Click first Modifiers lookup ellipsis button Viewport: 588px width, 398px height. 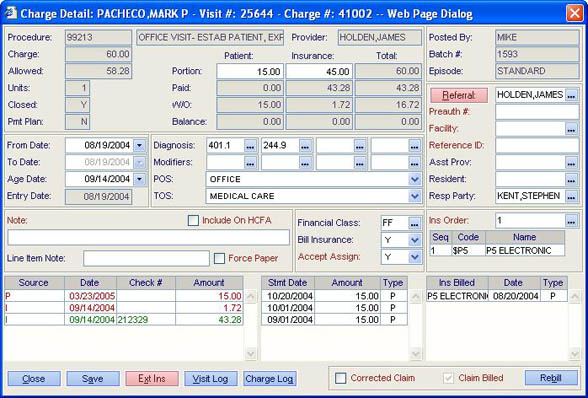(x=250, y=162)
